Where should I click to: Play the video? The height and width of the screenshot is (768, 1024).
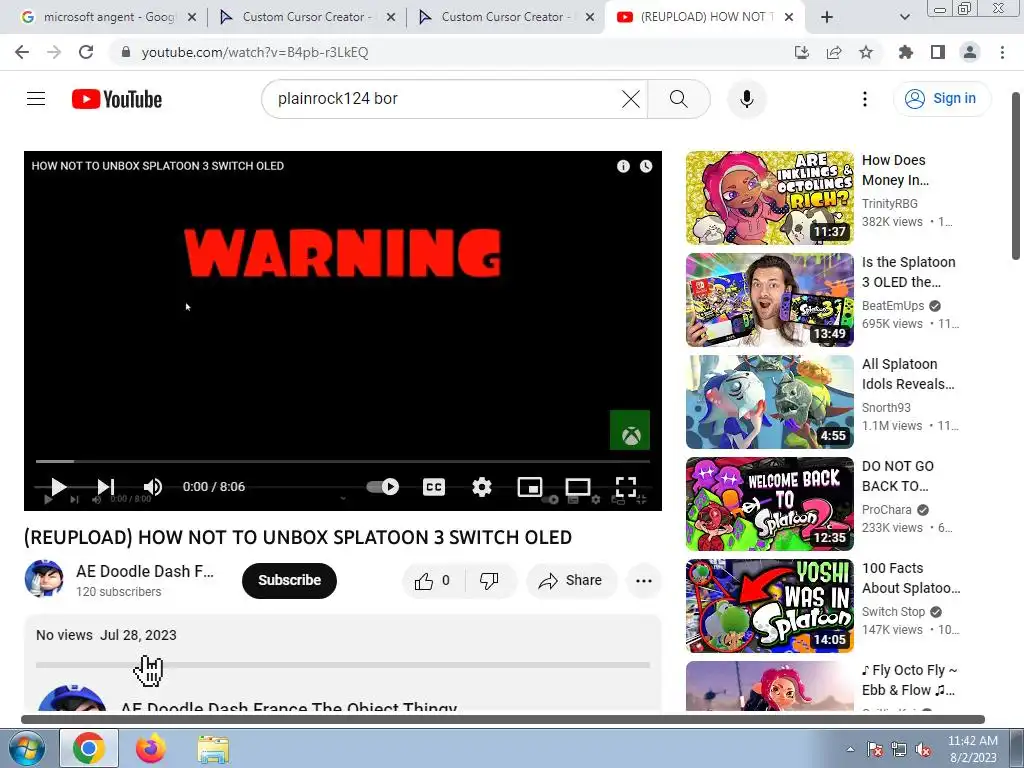click(58, 487)
